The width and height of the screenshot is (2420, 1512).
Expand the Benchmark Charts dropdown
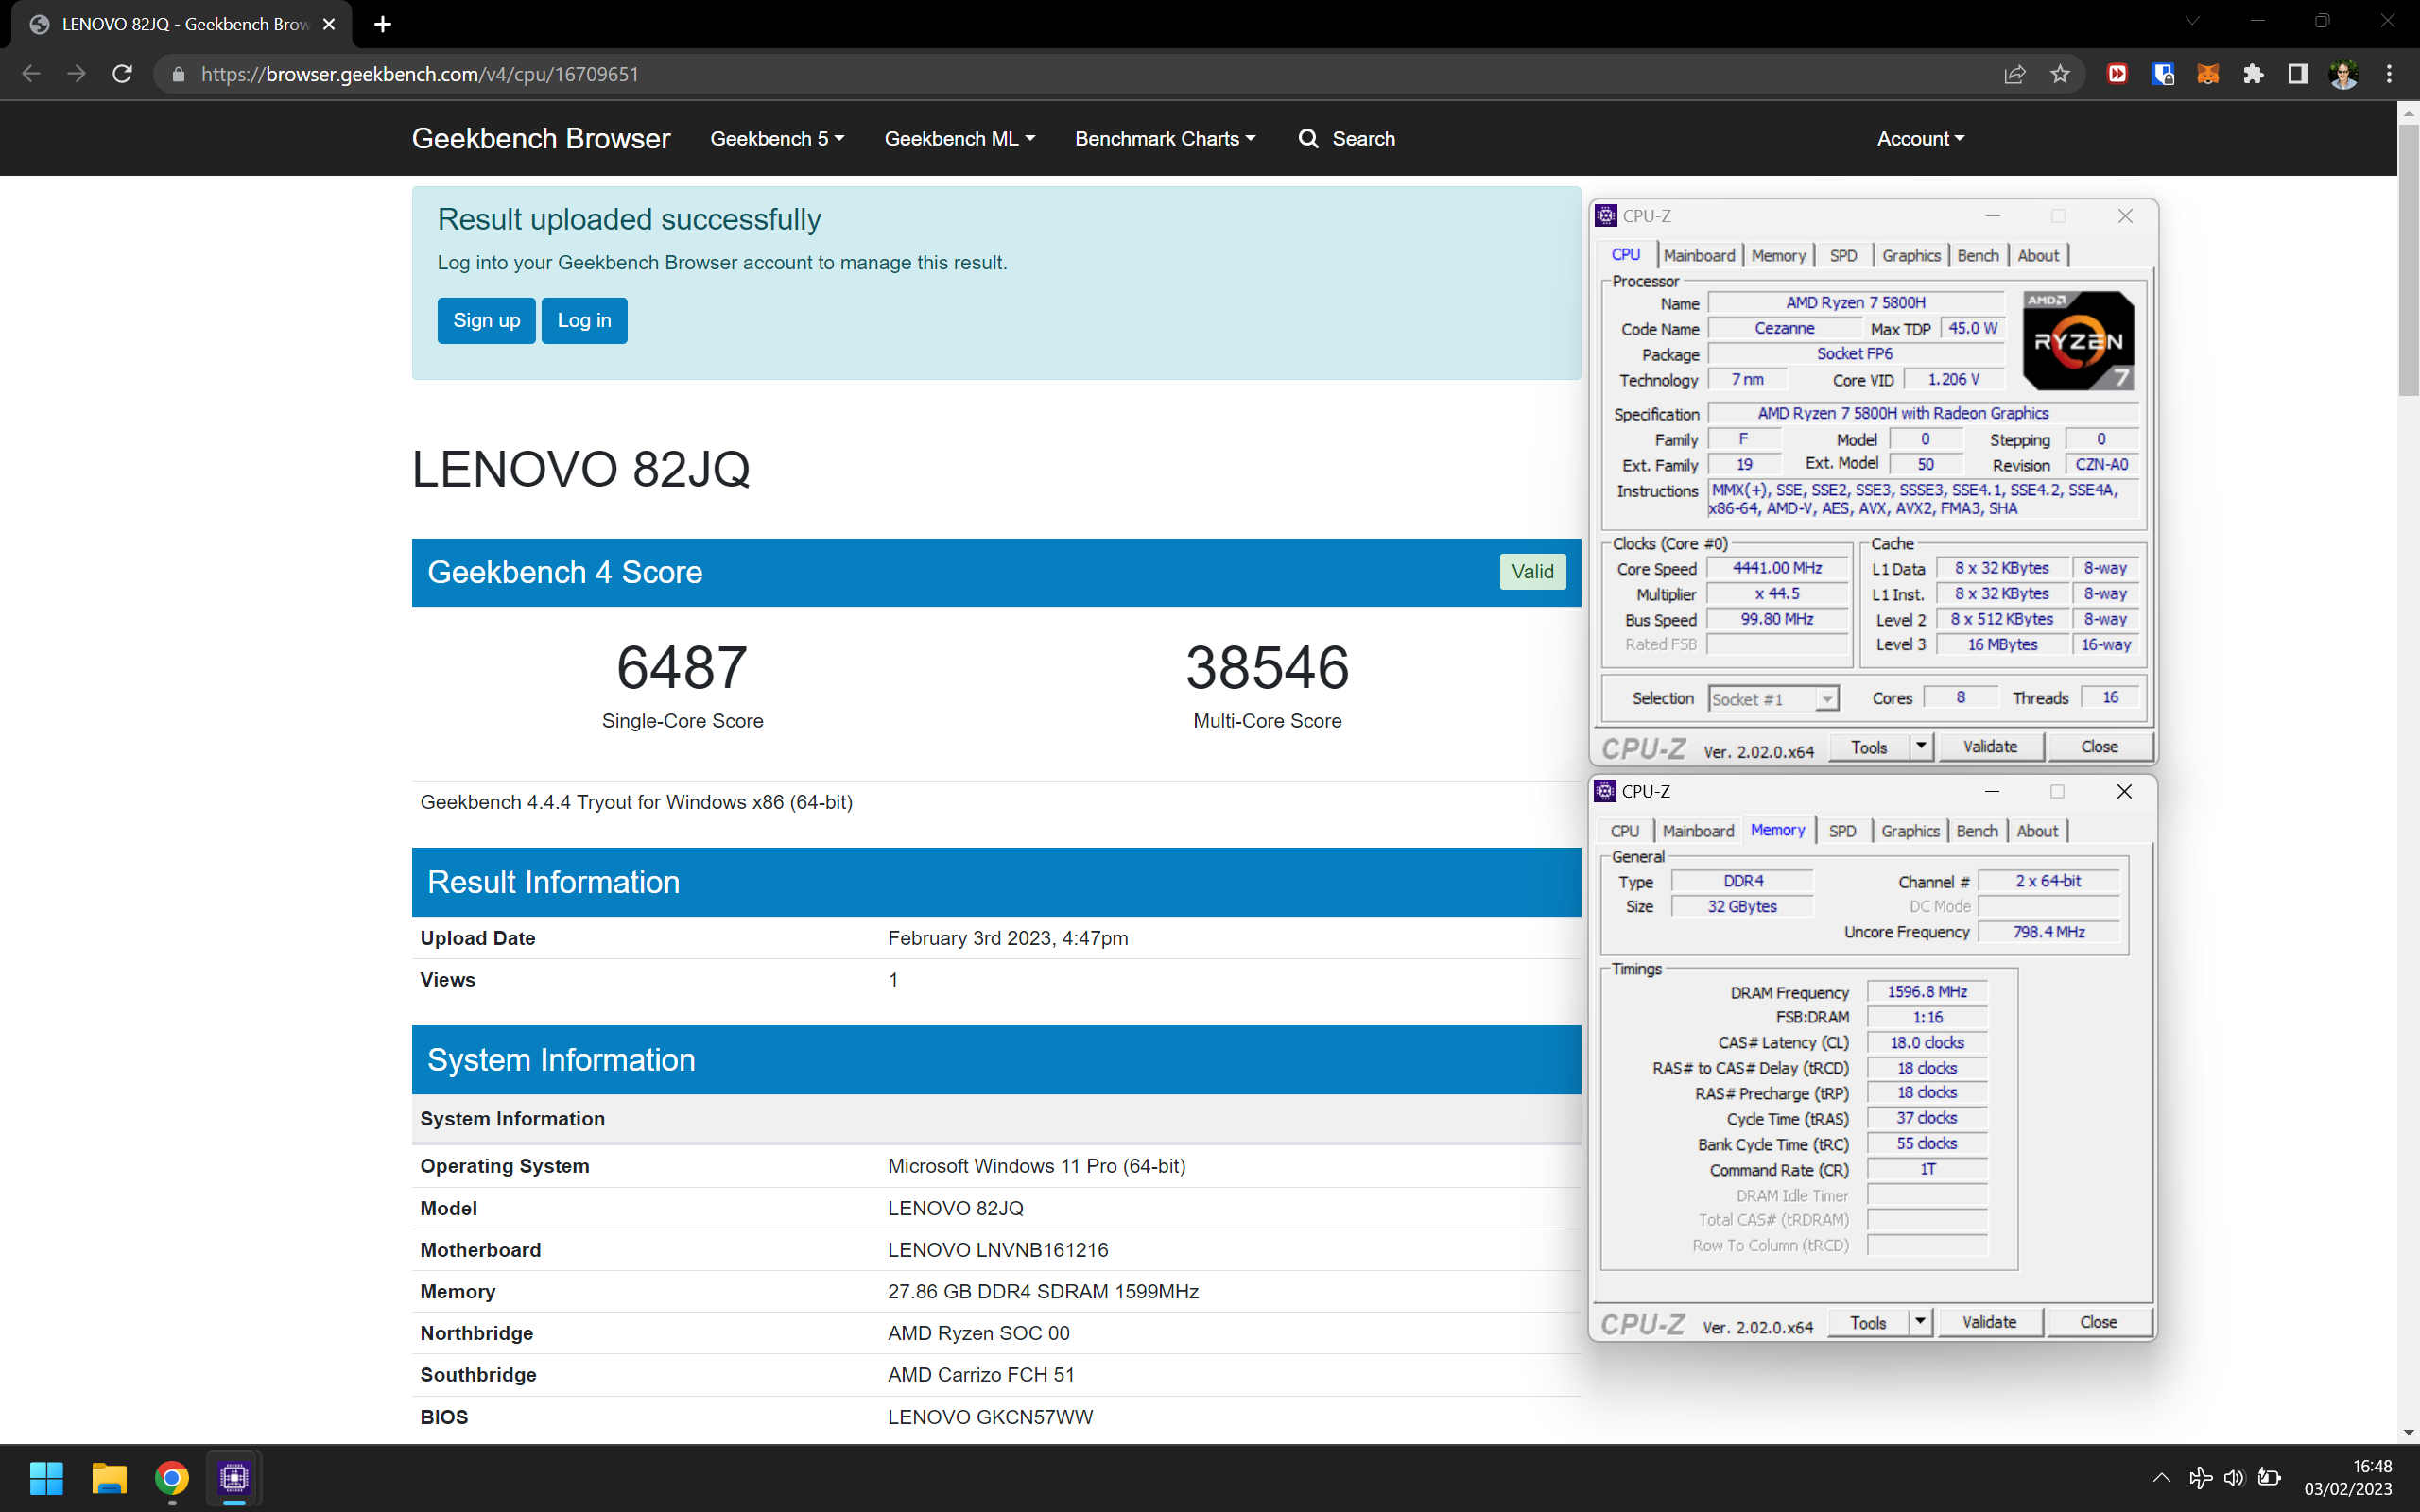(x=1165, y=139)
